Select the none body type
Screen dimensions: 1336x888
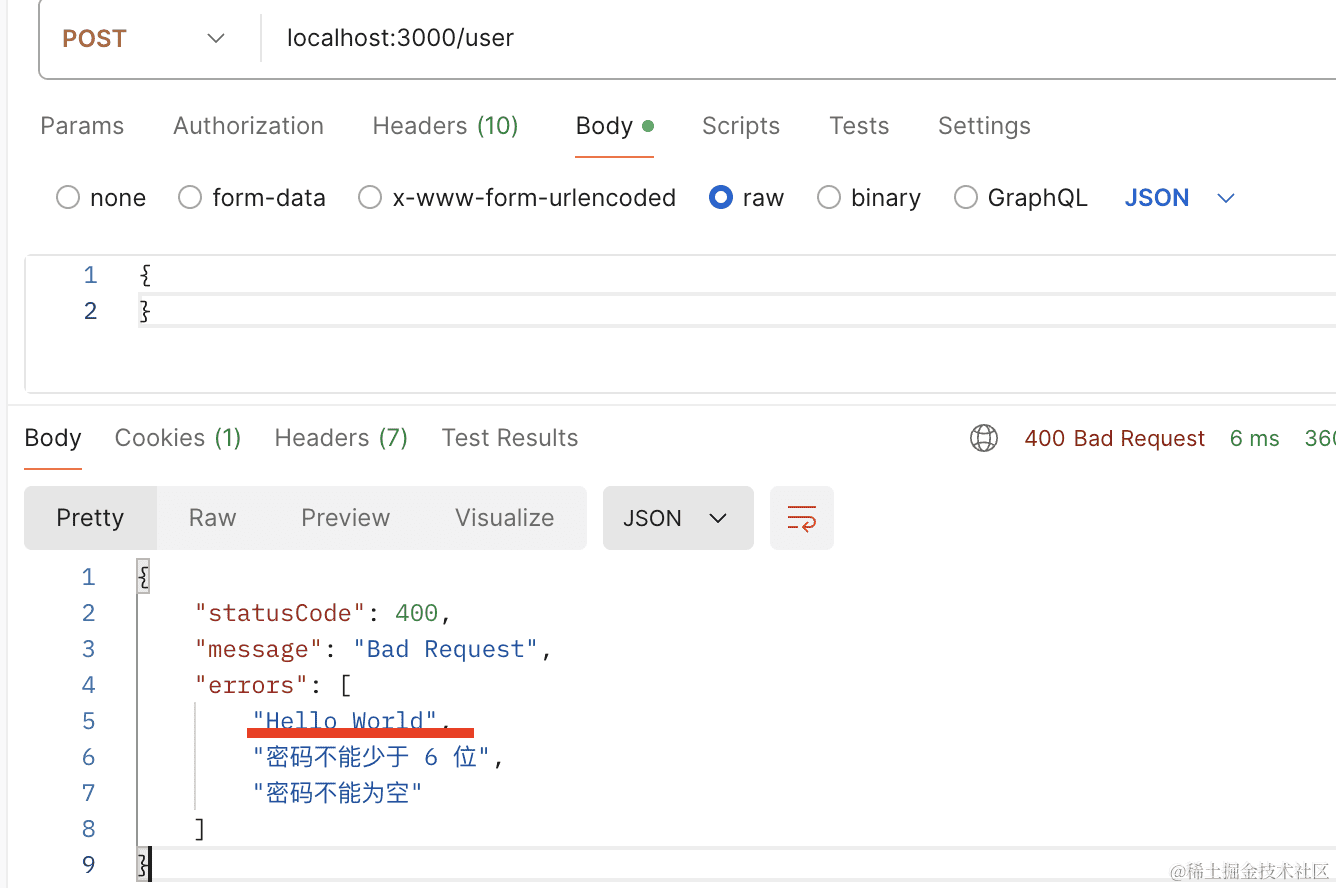68,198
